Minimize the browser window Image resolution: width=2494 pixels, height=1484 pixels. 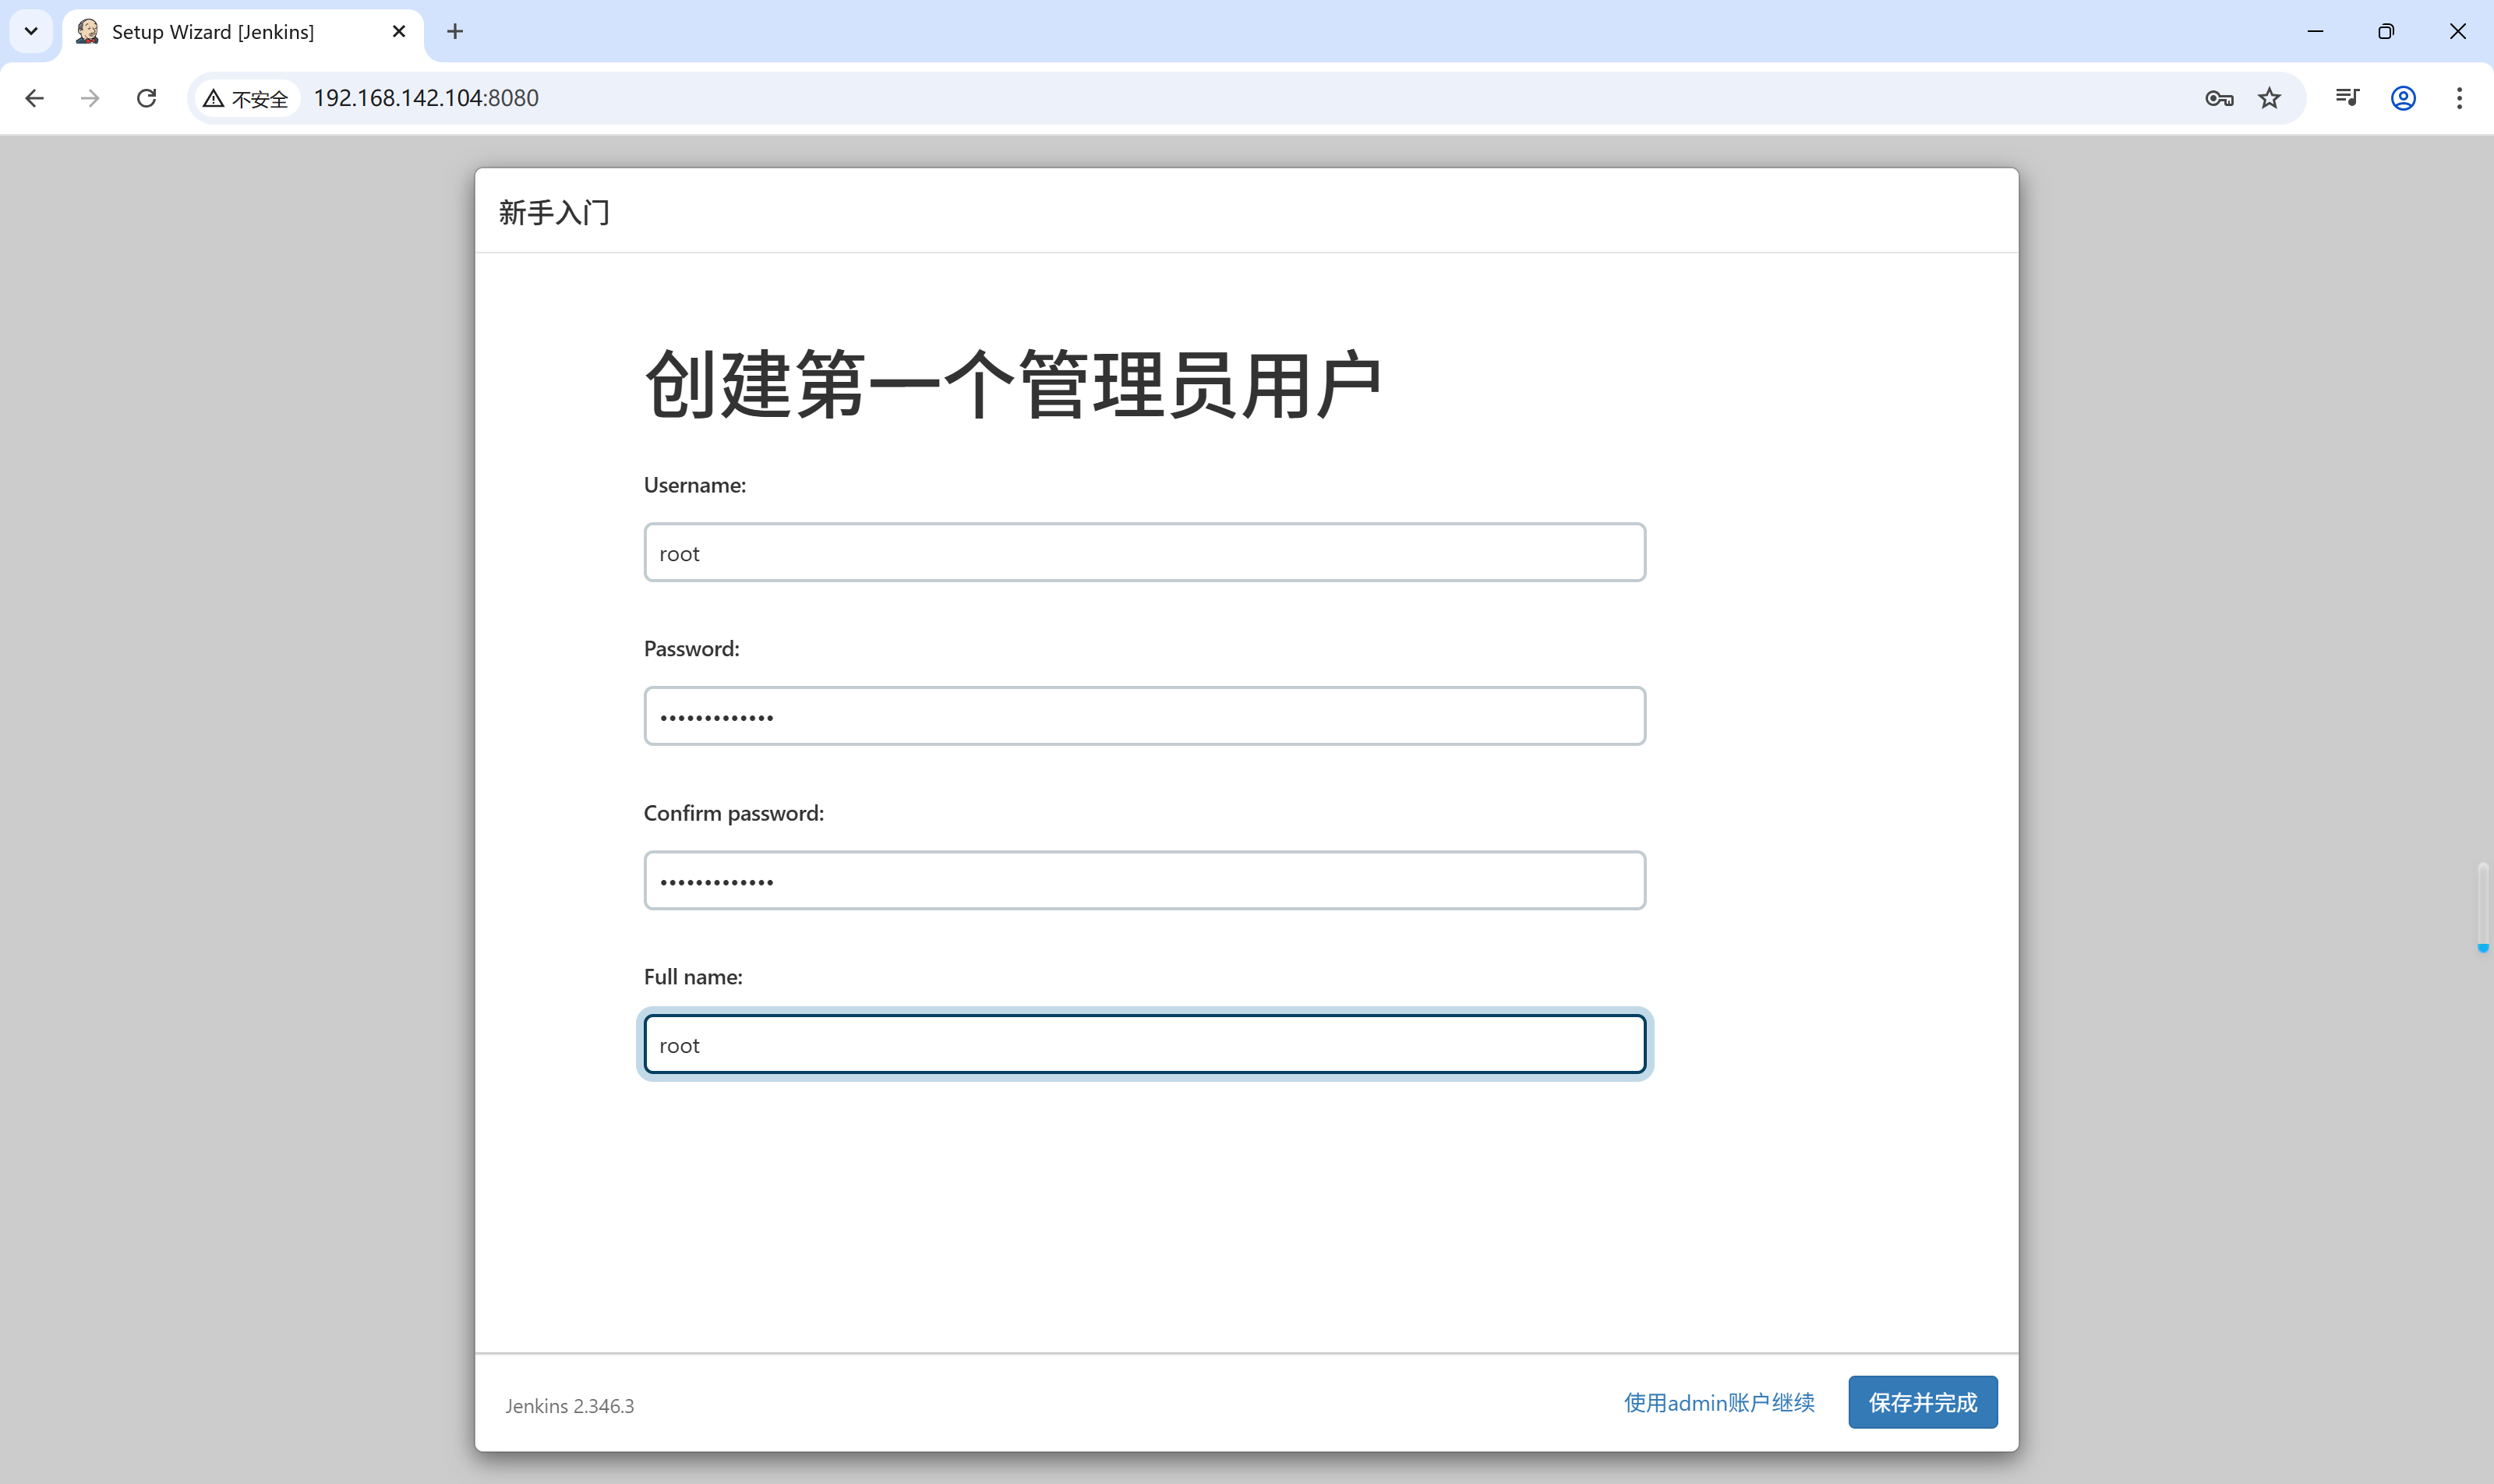coord(2314,32)
